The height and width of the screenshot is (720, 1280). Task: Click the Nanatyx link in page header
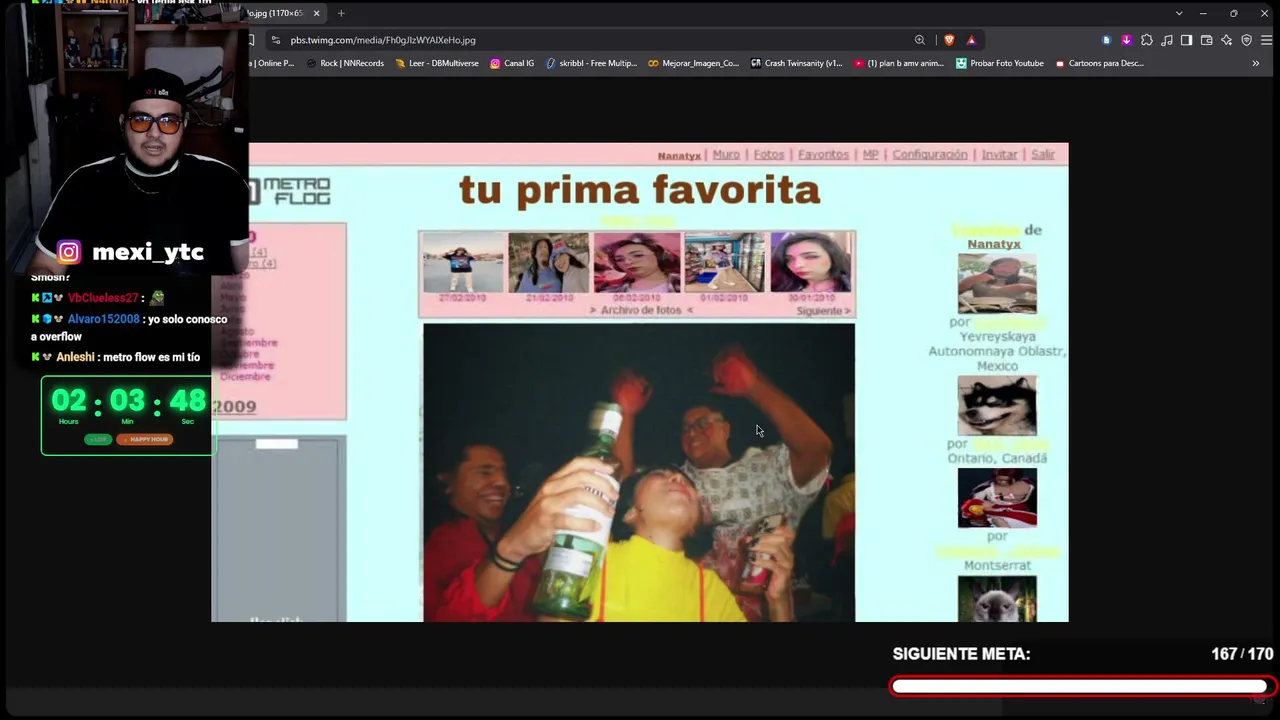[679, 156]
